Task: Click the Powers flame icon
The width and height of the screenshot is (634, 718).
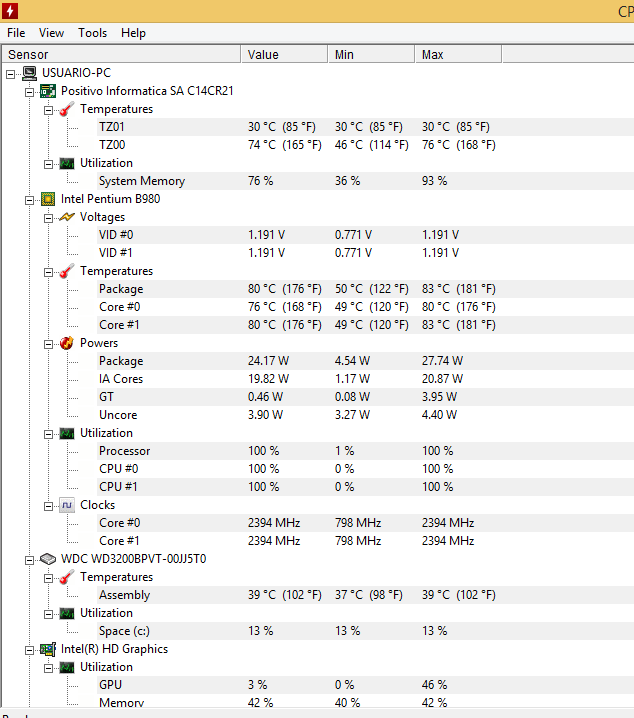Action: coord(67,343)
